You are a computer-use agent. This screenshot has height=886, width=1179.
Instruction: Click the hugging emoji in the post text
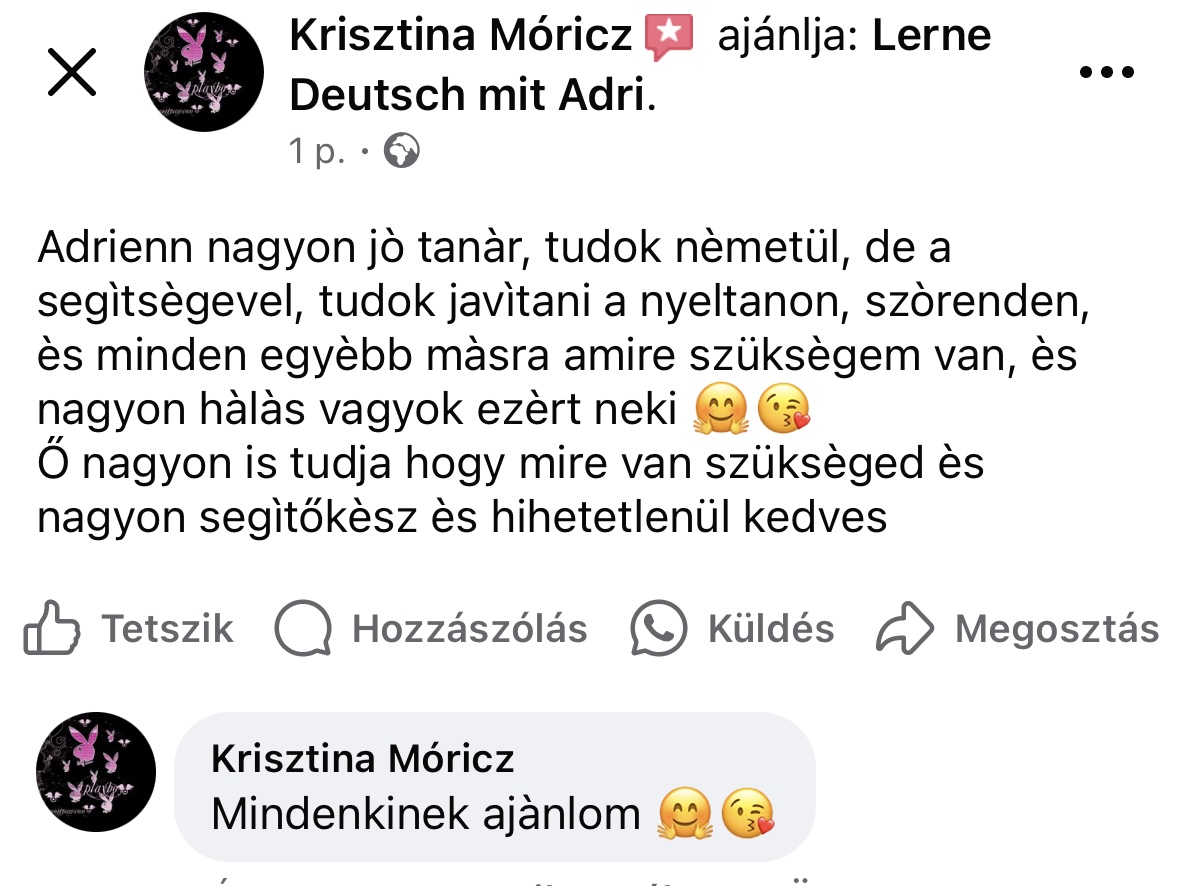tap(716, 412)
